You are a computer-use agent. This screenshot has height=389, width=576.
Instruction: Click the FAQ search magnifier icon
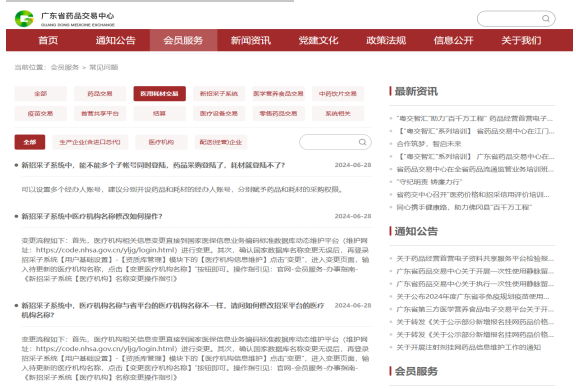tap(362, 142)
